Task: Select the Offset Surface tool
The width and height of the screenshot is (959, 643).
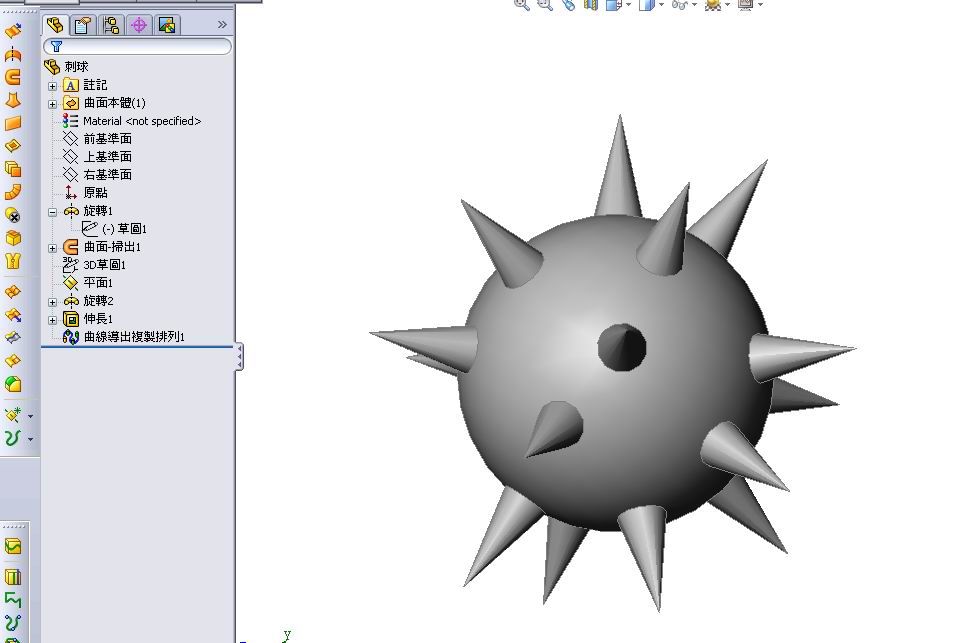Action: (x=13, y=146)
